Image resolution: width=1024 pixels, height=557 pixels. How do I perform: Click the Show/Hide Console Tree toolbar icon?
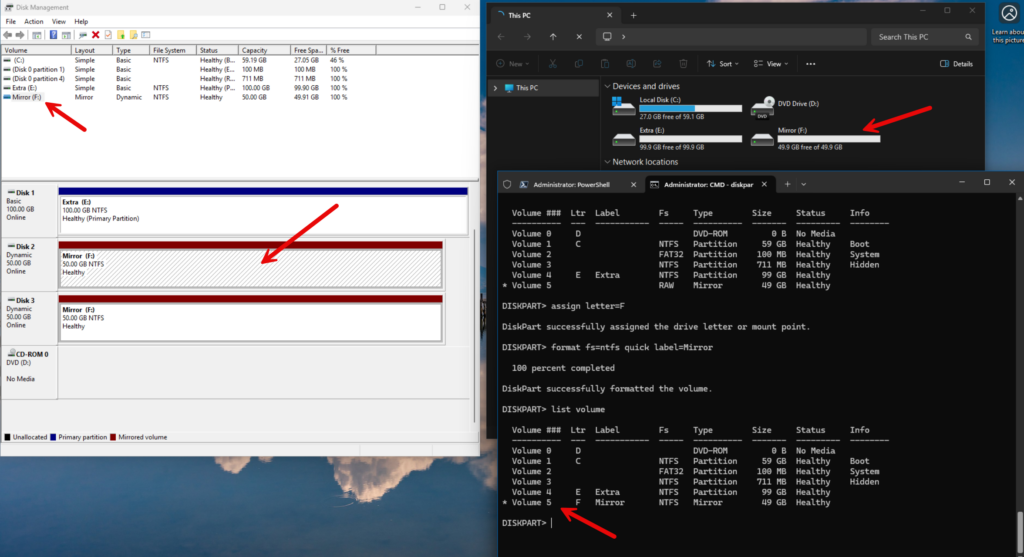pos(37,35)
